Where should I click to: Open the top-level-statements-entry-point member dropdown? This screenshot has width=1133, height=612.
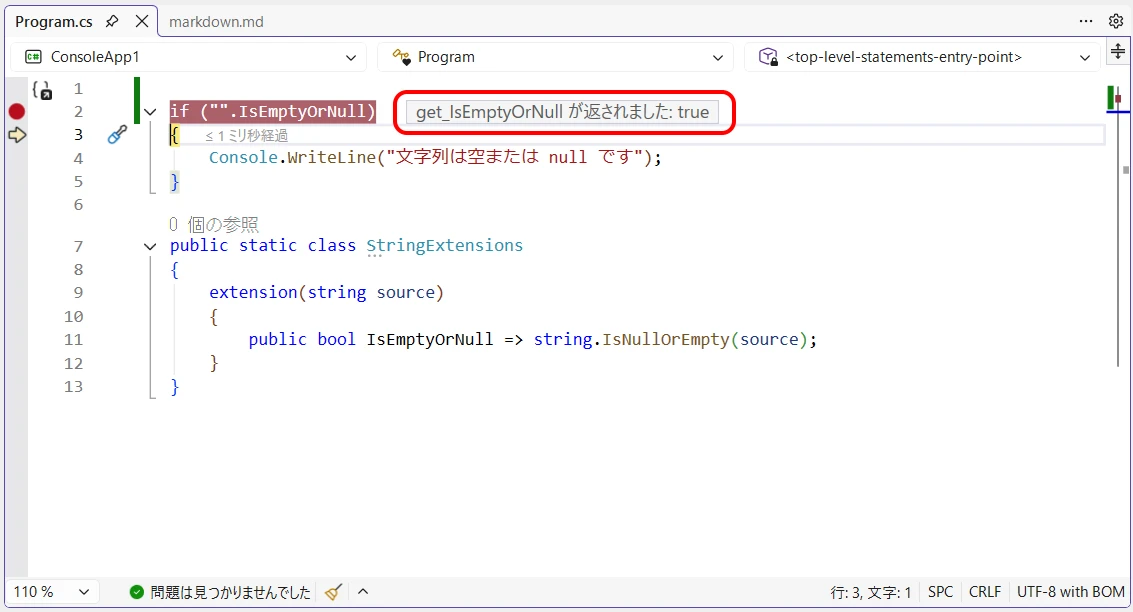922,57
